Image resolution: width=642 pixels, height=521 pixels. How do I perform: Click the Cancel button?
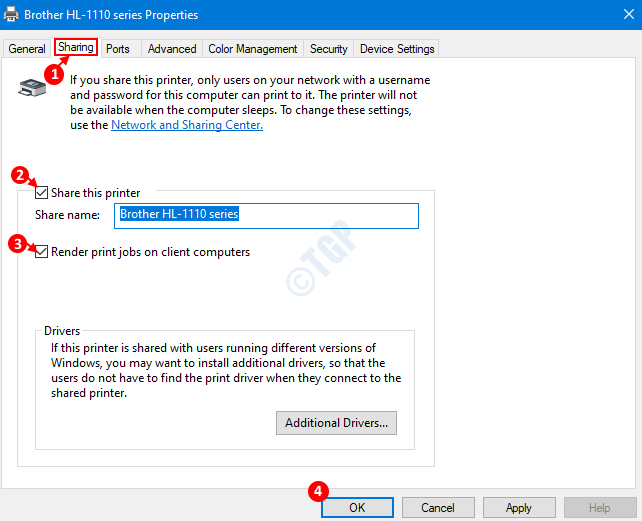click(x=438, y=507)
